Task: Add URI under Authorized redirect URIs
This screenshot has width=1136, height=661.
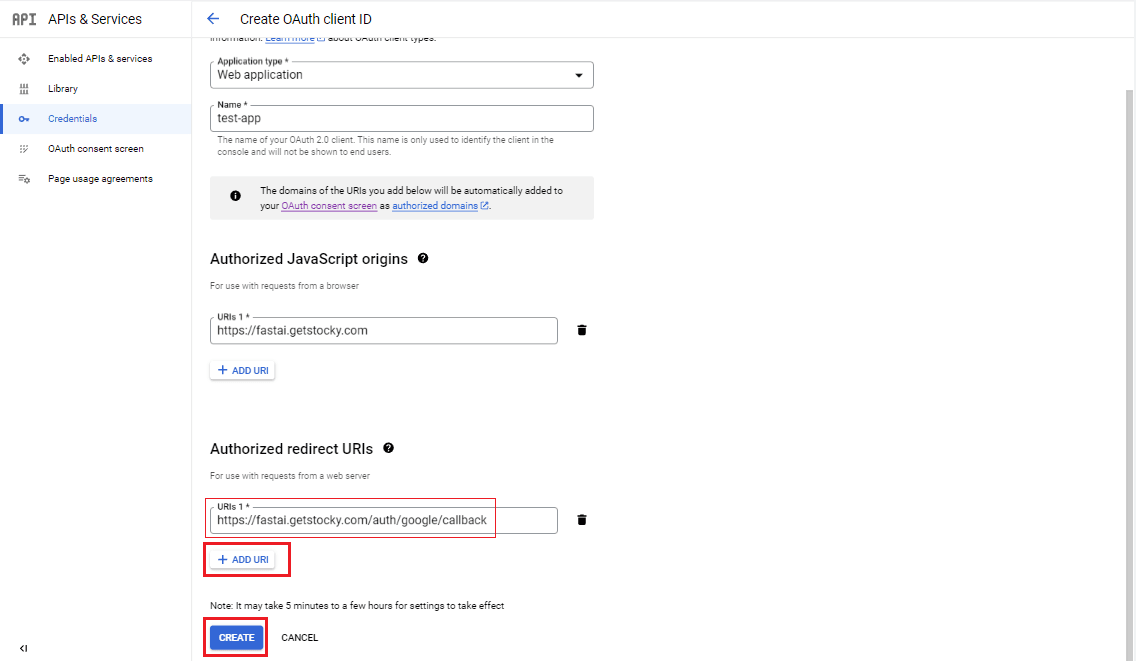Action: [x=242, y=560]
